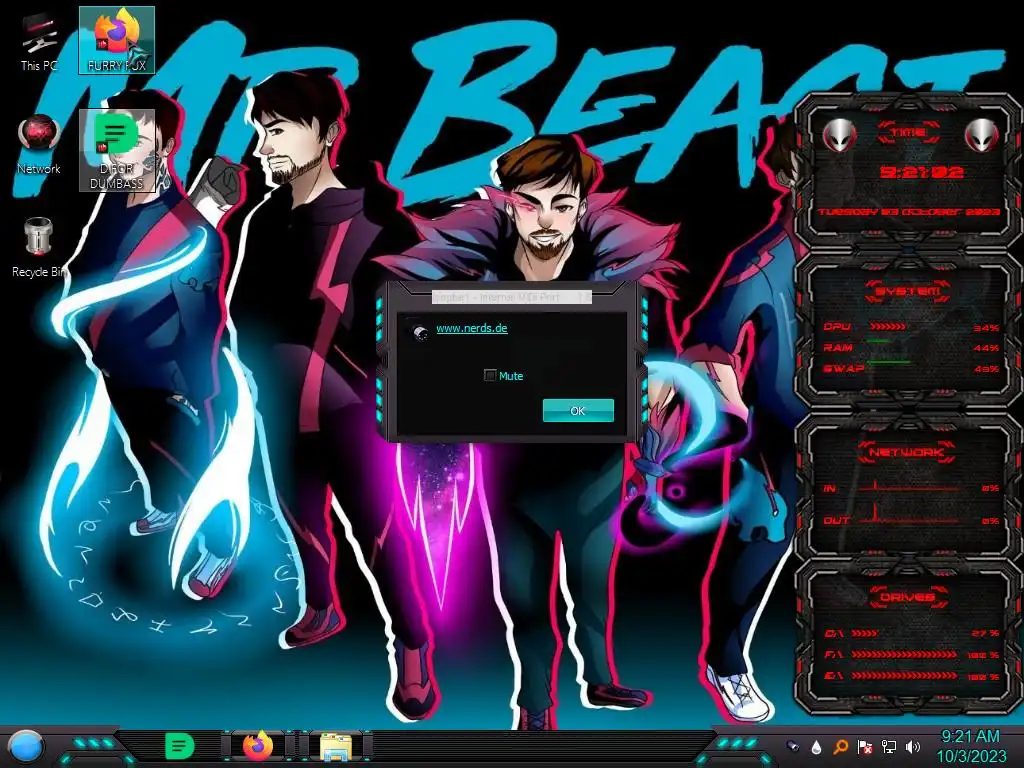Click the volume speaker tray icon
Screen dimensions: 1024x768
(x=913, y=746)
